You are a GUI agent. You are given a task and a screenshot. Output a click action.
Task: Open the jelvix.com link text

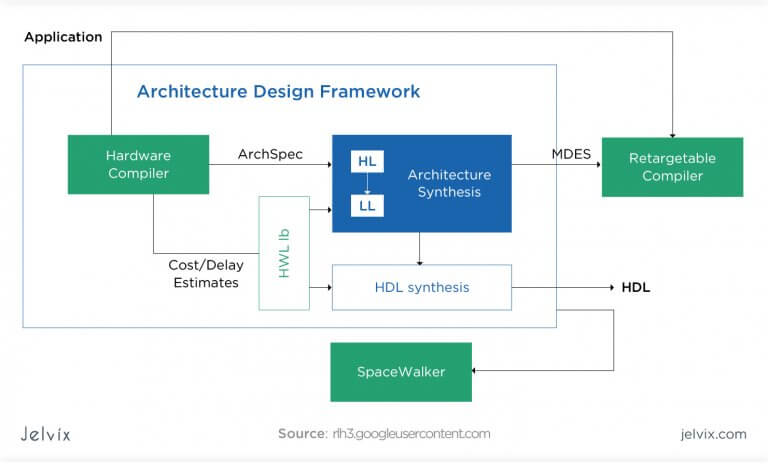(713, 434)
